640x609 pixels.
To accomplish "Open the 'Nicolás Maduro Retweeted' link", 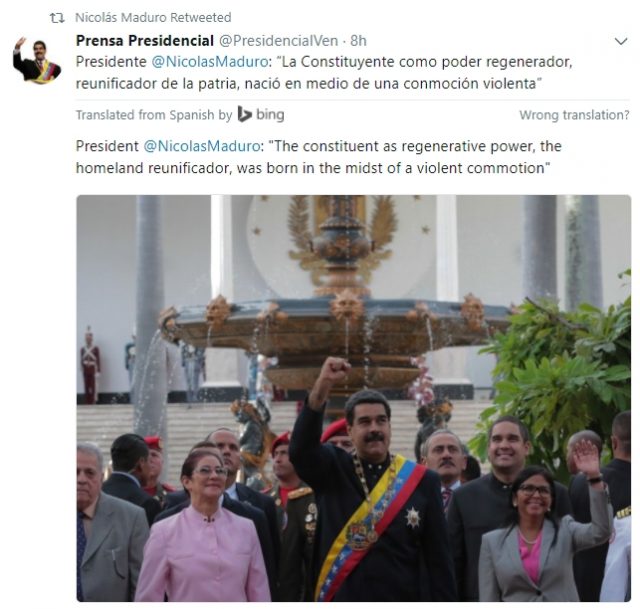I will tap(153, 18).
